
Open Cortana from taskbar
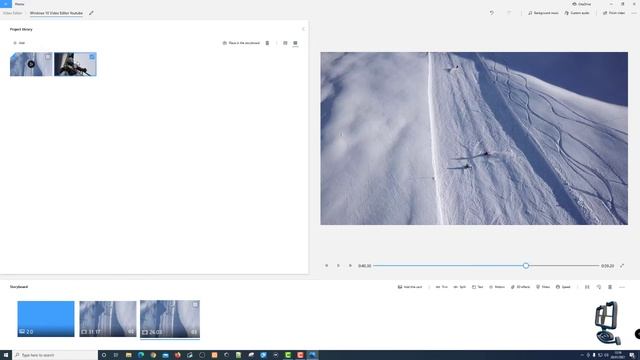pyautogui.click(x=104, y=355)
